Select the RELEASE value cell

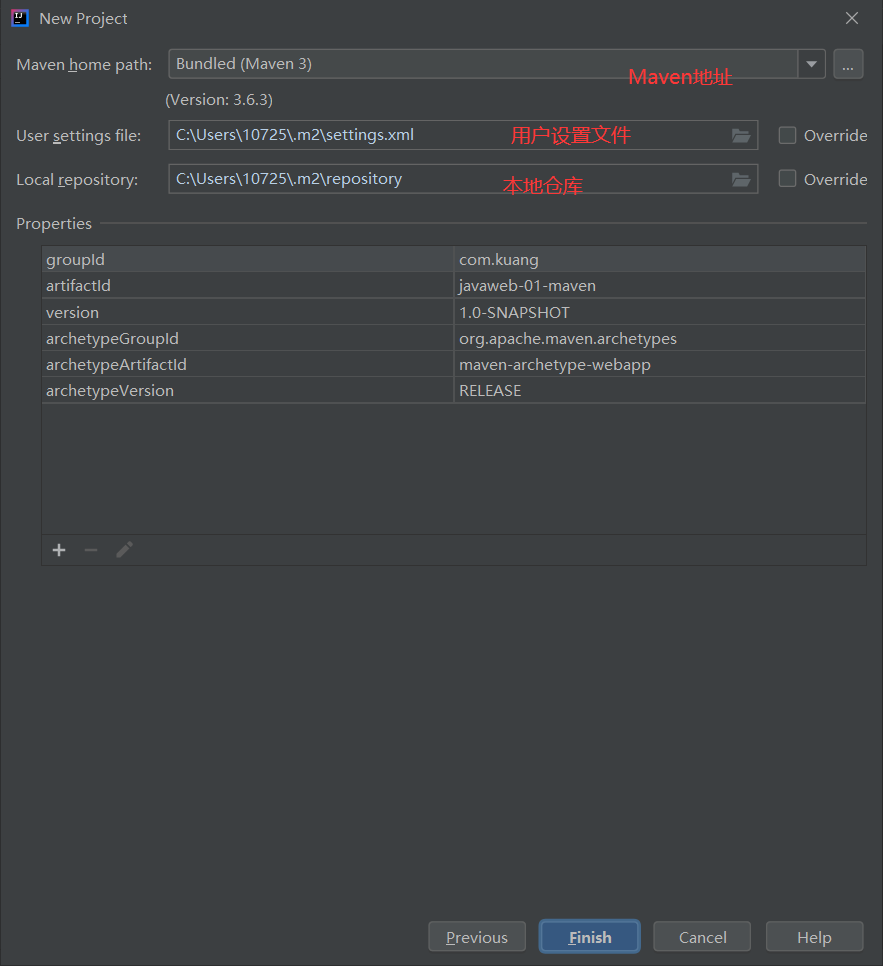coord(659,391)
